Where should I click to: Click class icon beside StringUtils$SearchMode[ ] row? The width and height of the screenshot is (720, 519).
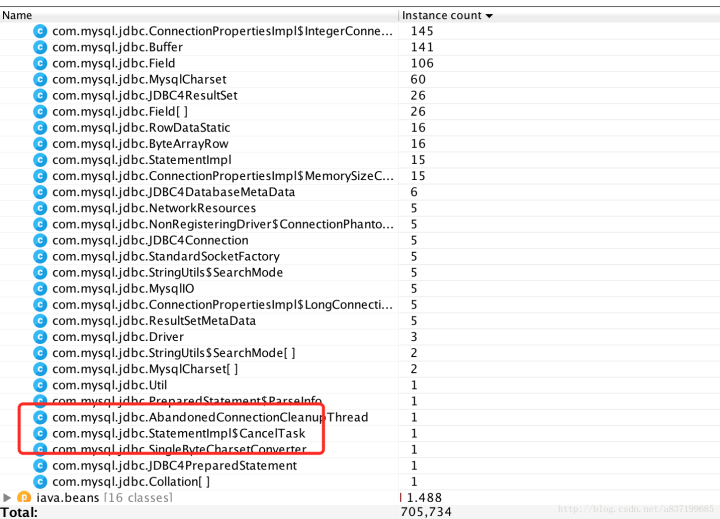pos(40,353)
